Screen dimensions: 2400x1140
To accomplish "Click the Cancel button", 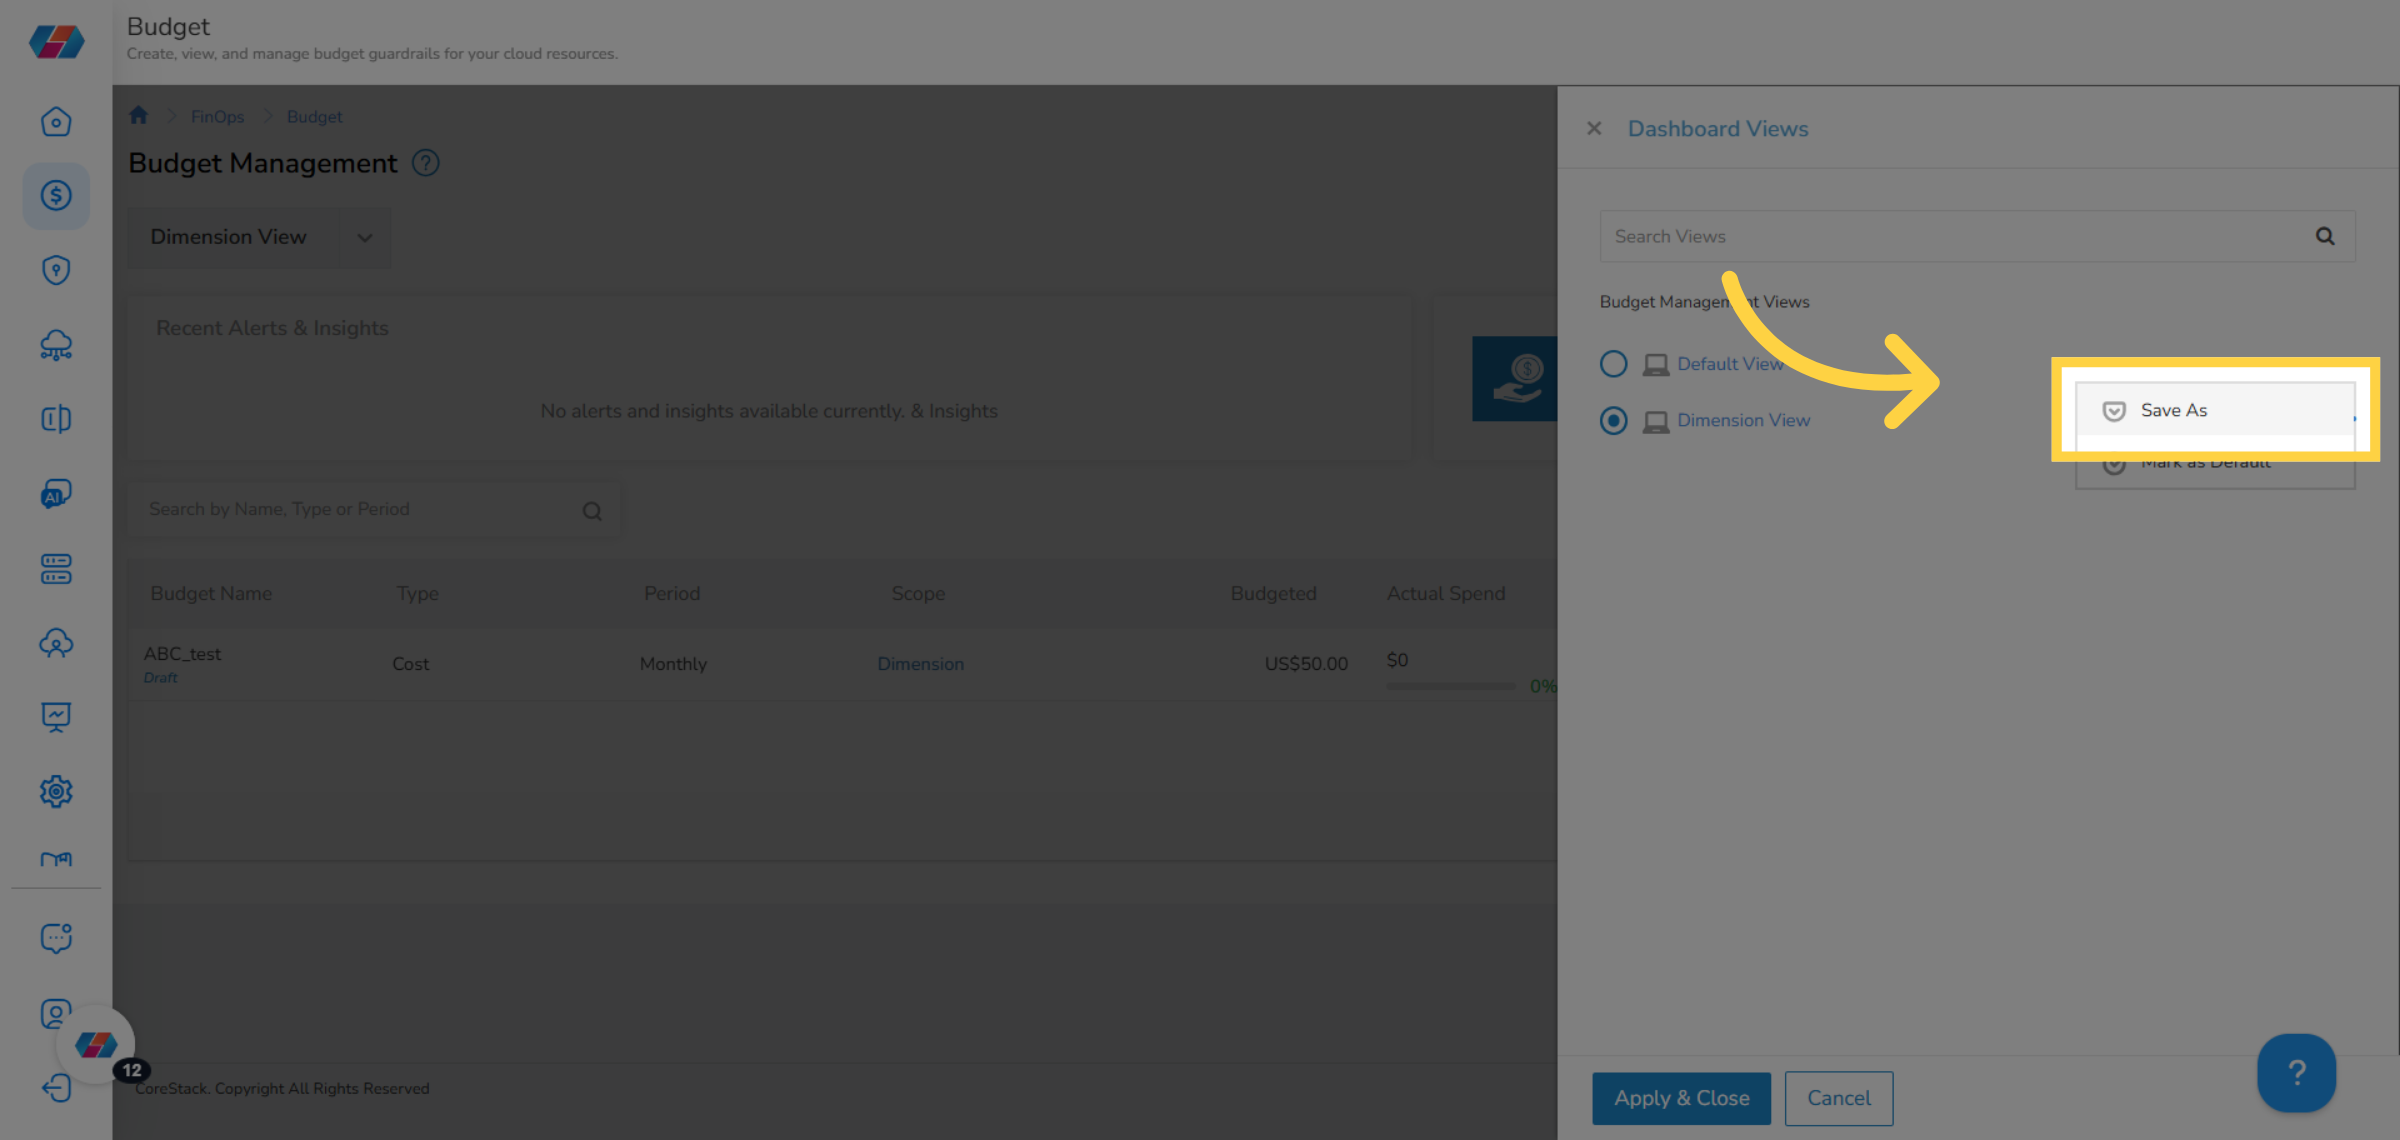I will [x=1838, y=1097].
